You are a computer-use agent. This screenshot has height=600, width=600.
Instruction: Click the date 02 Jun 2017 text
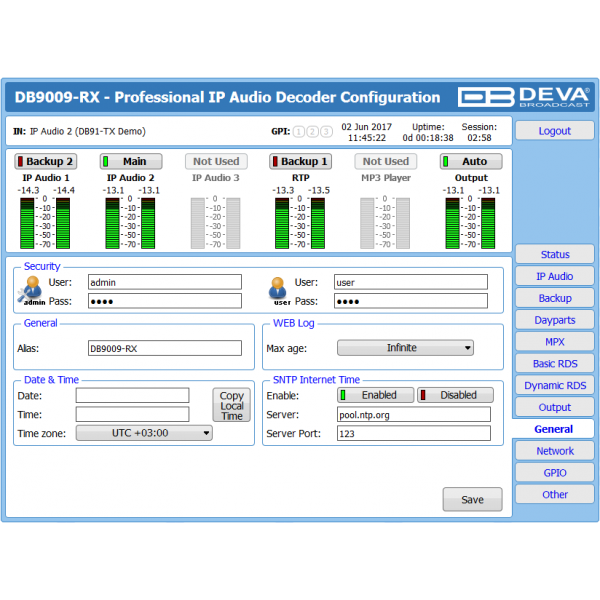click(367, 127)
